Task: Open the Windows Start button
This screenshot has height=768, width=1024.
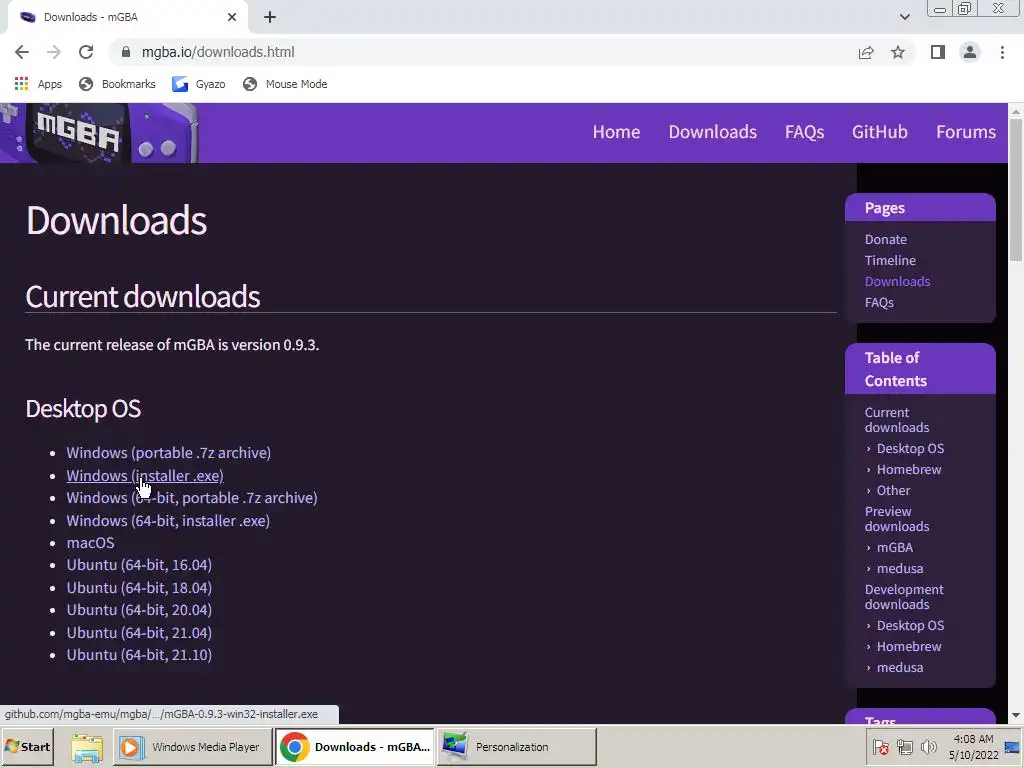Action: [27, 747]
